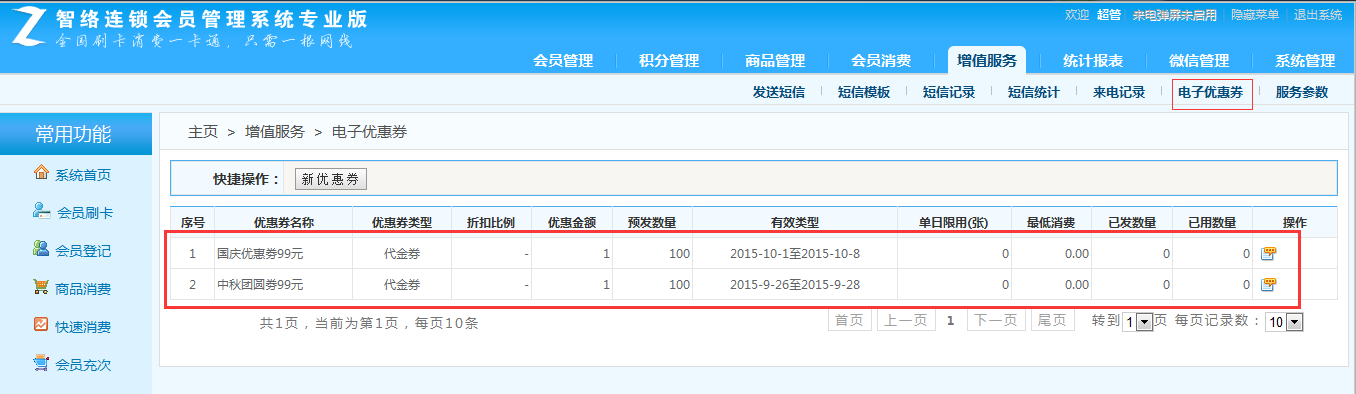Image resolution: width=1356 pixels, height=394 pixels.
Task: Switch to the 会员管理 tab
Action: coord(563,60)
